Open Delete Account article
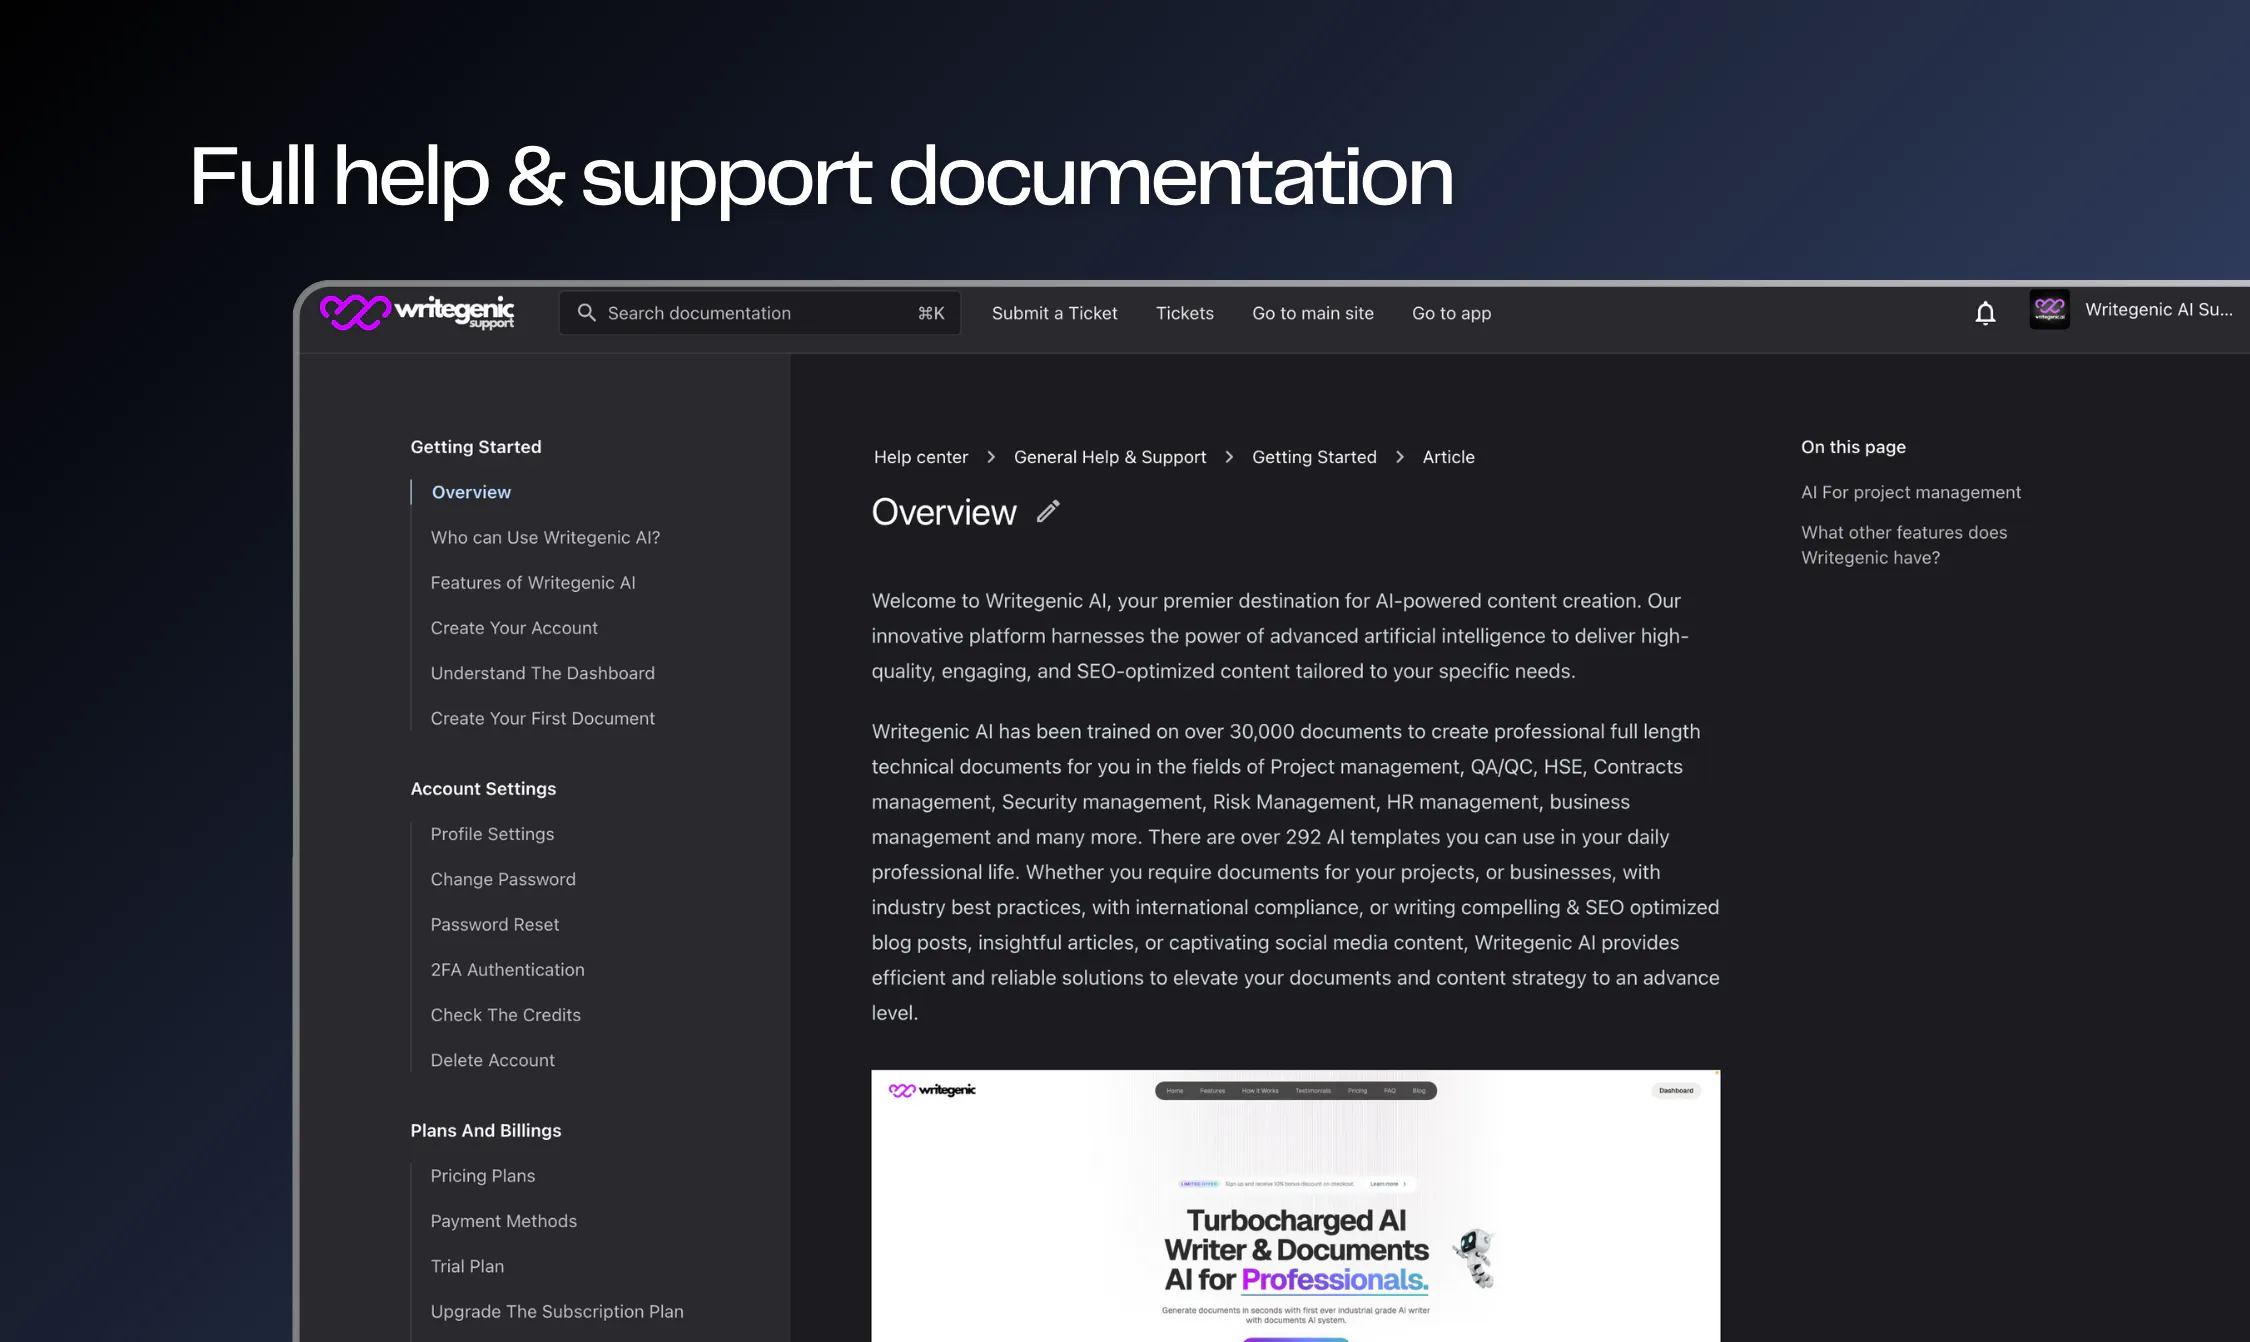Image resolution: width=2250 pixels, height=1342 pixels. click(493, 1060)
